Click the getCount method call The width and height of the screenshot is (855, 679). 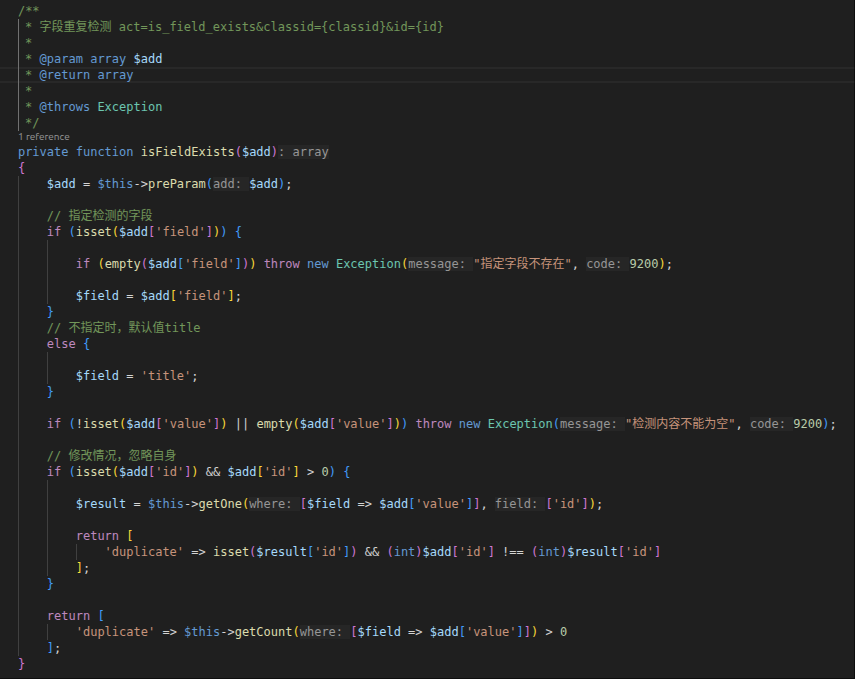(x=264, y=632)
